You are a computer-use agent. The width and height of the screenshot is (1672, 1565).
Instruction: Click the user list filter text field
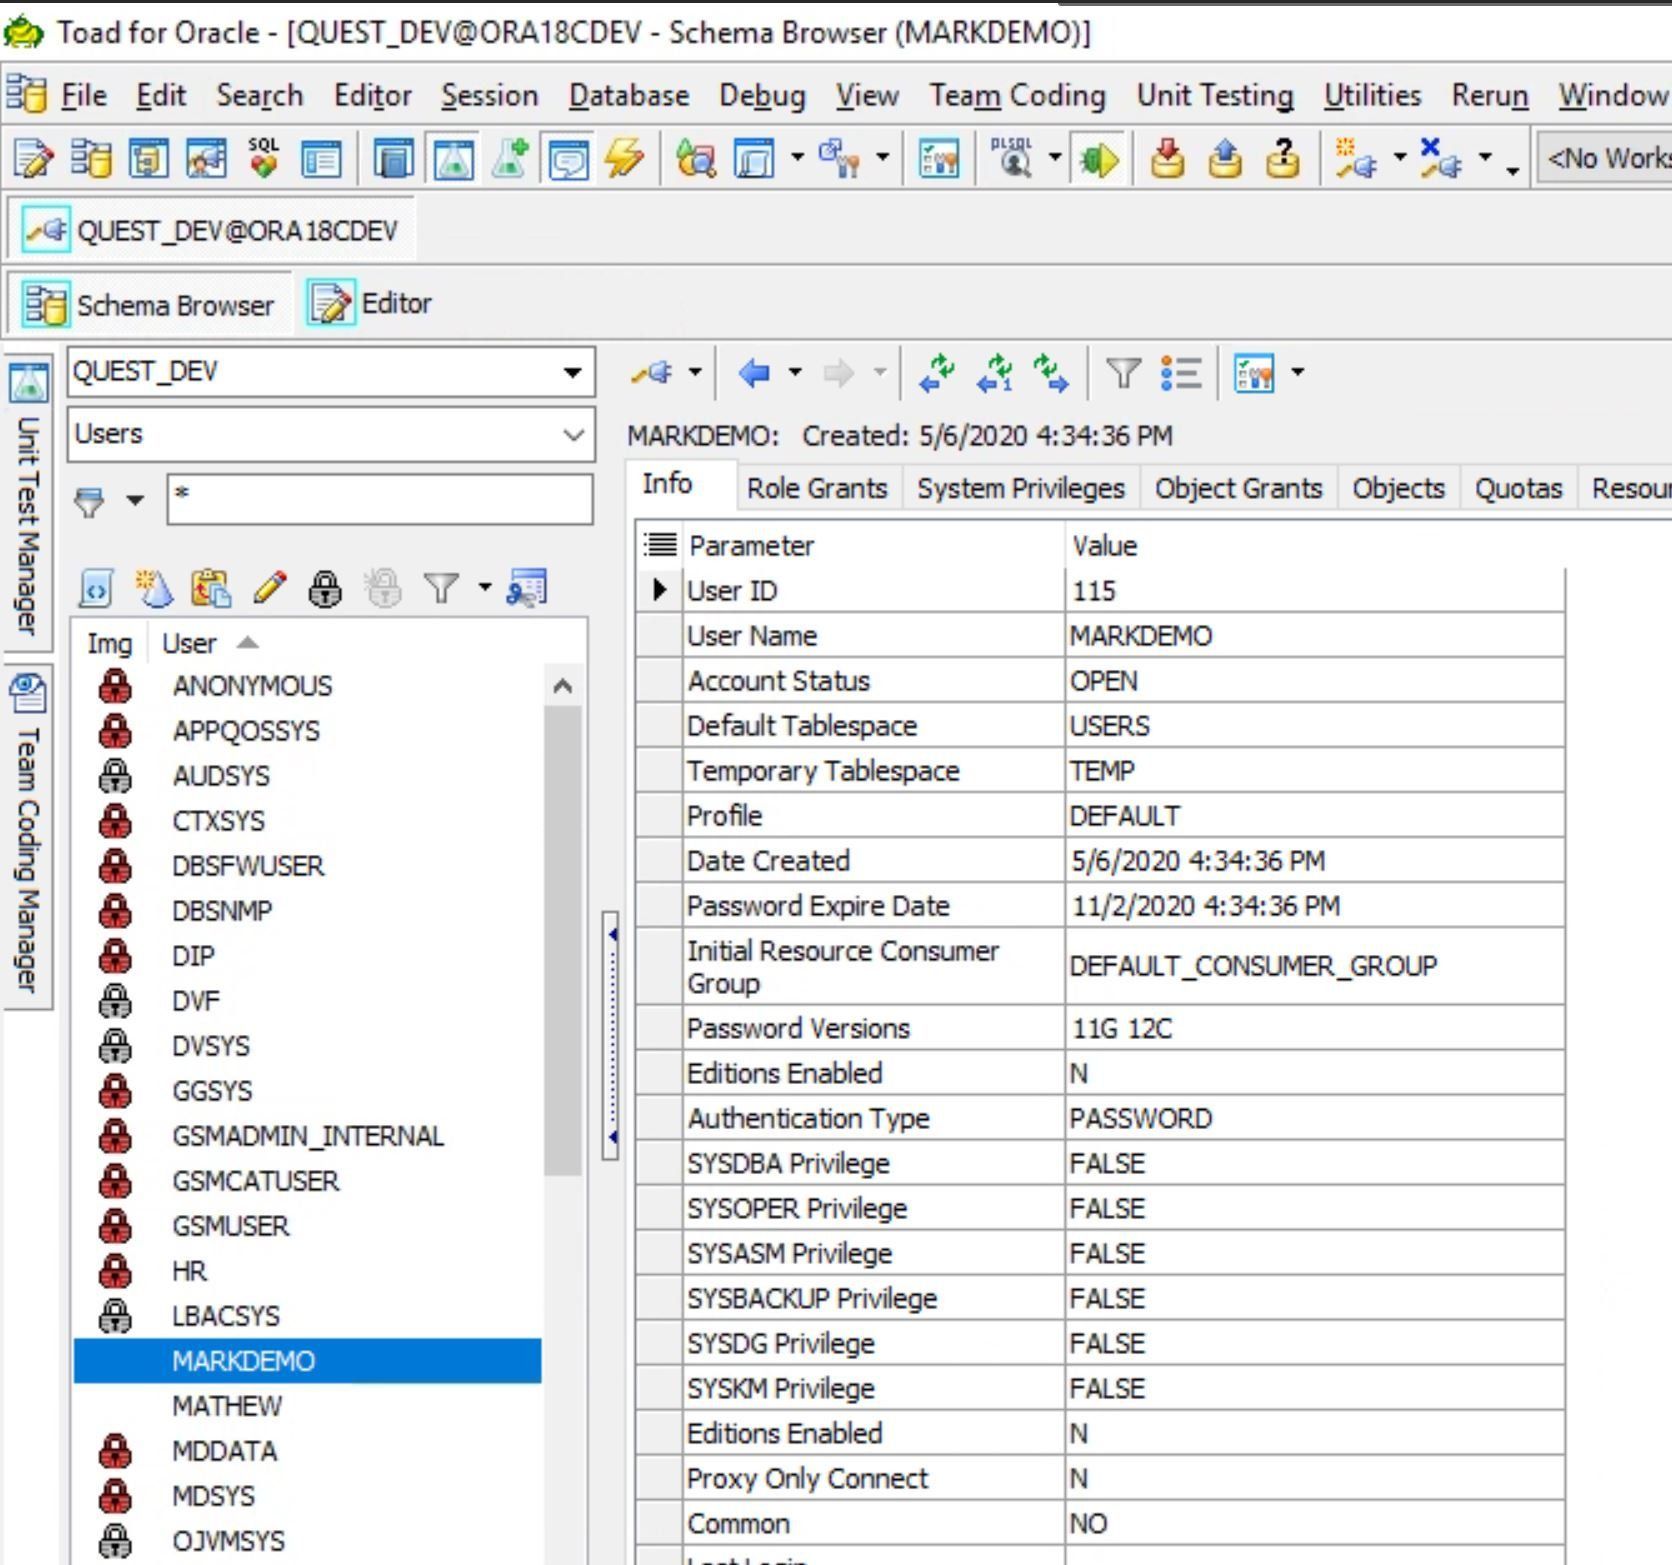380,499
